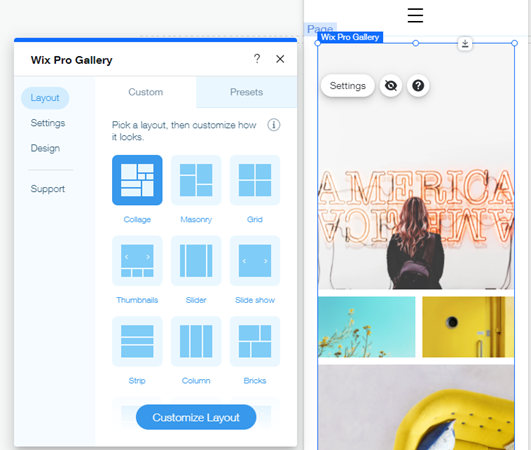The width and height of the screenshot is (531, 450).
Task: Select the Masonry layout icon
Action: point(196,180)
